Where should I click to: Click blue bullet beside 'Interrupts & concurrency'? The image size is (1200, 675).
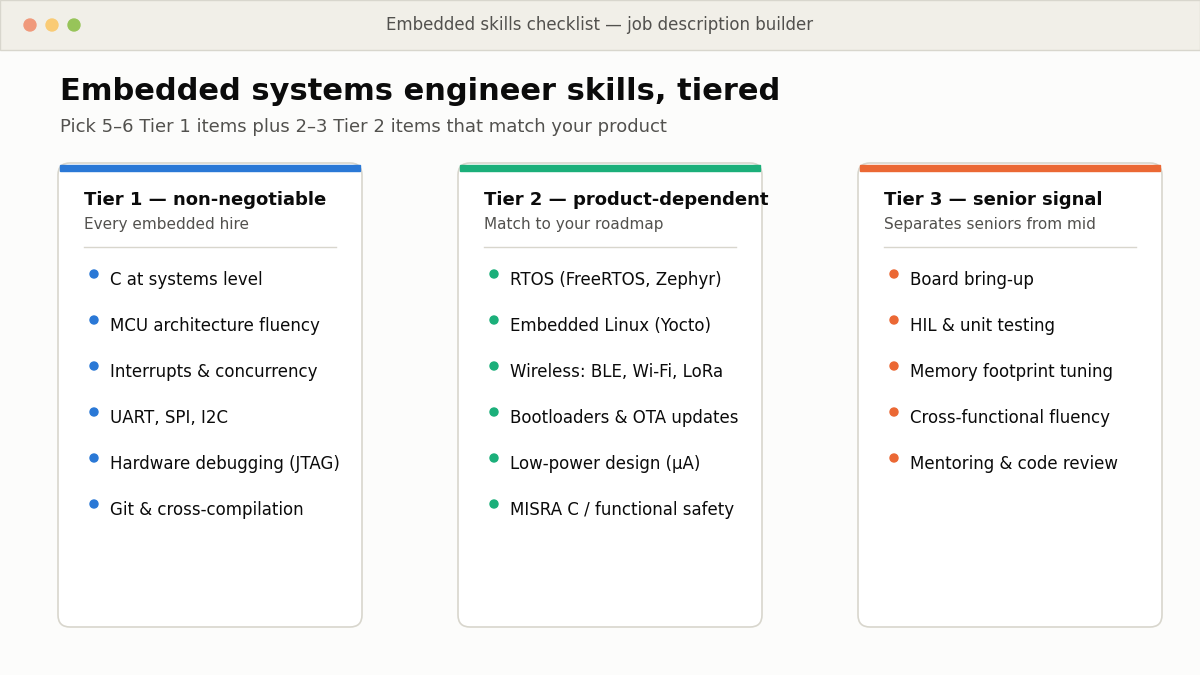coord(94,366)
